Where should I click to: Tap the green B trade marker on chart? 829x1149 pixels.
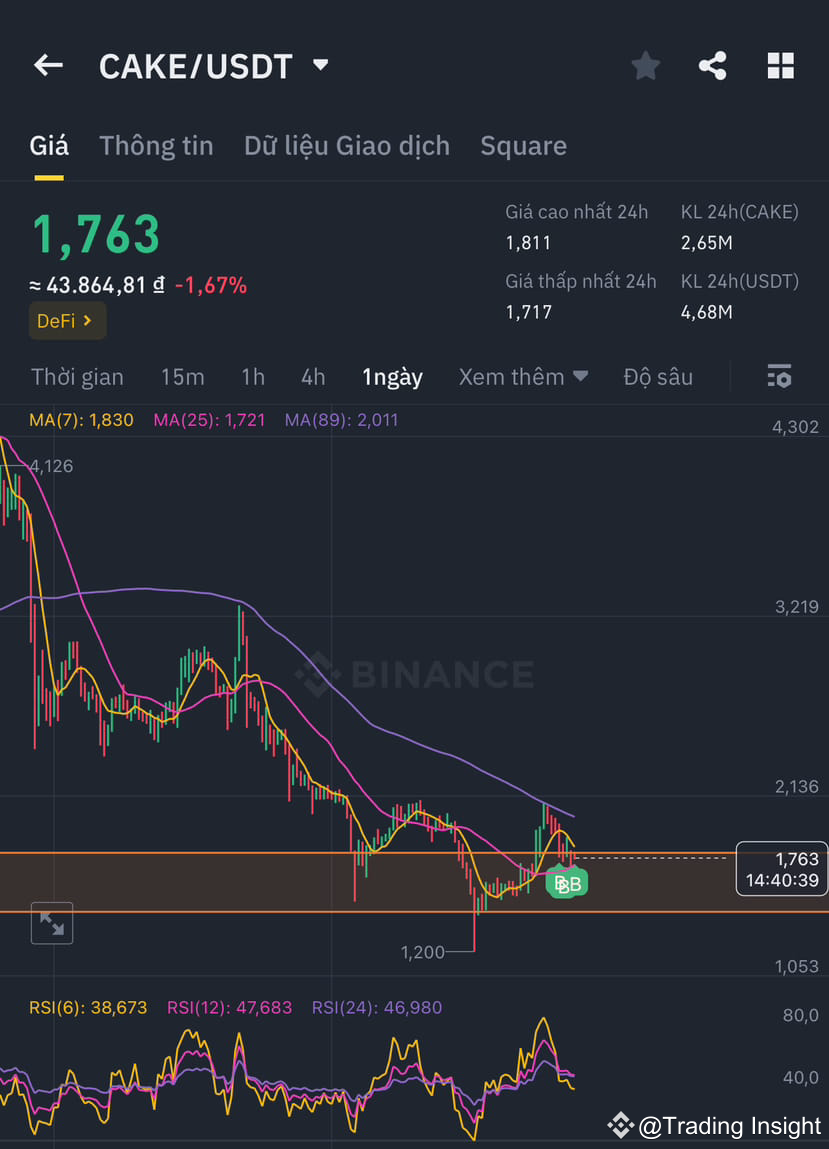567,884
